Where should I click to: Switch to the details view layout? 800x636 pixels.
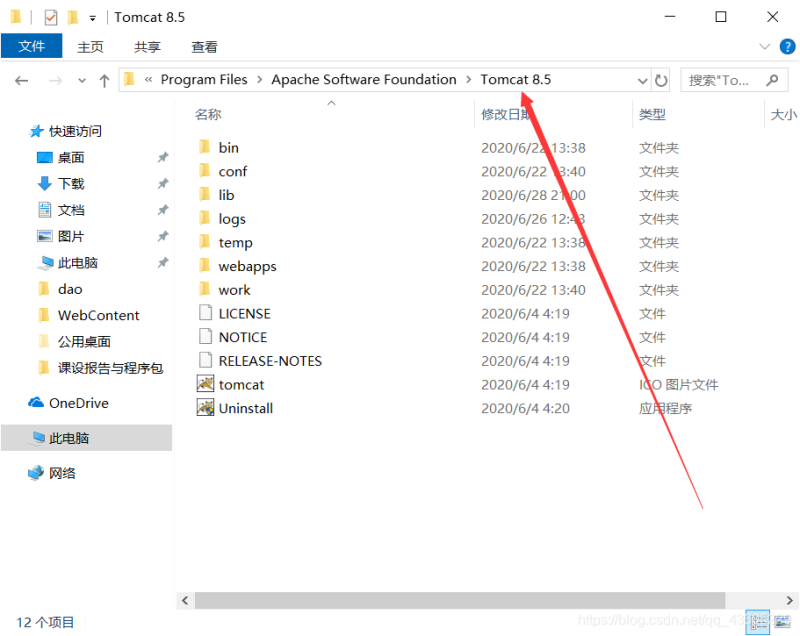click(x=757, y=622)
